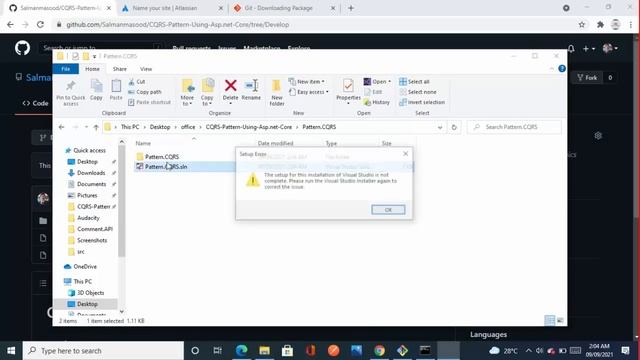Image resolution: width=640 pixels, height=360 pixels.
Task: Open the Move to command
Action: pyautogui.click(x=187, y=92)
